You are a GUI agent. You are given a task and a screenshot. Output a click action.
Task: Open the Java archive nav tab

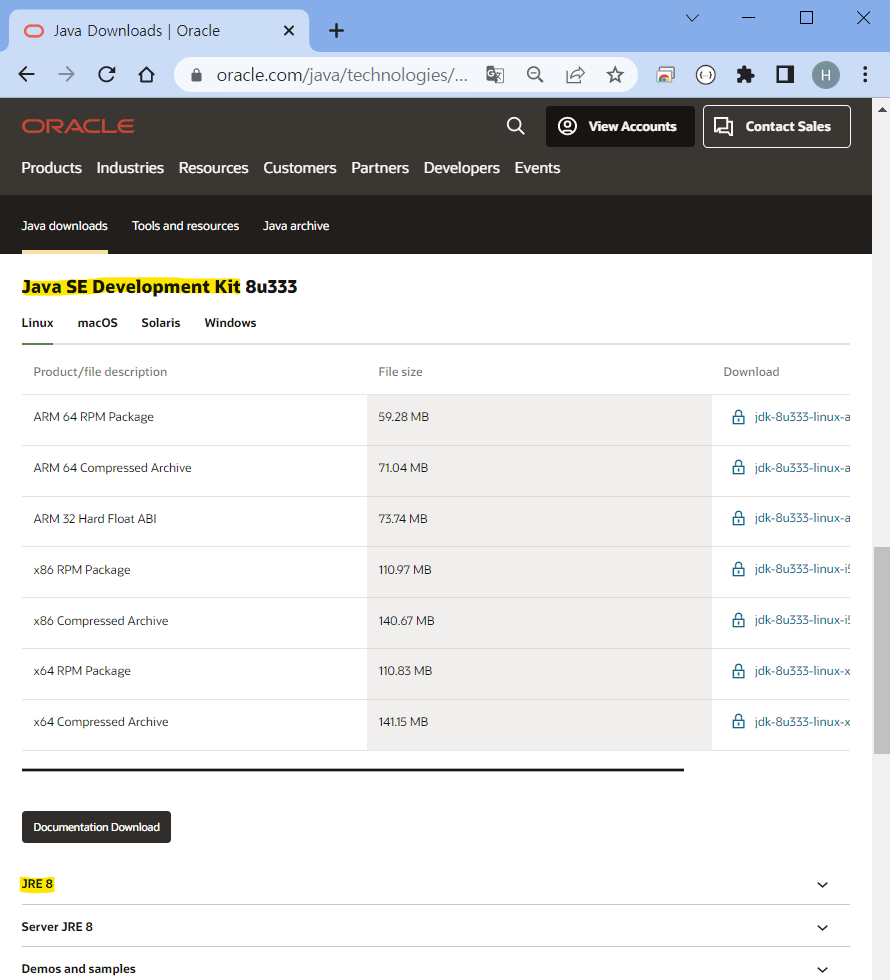pos(296,226)
